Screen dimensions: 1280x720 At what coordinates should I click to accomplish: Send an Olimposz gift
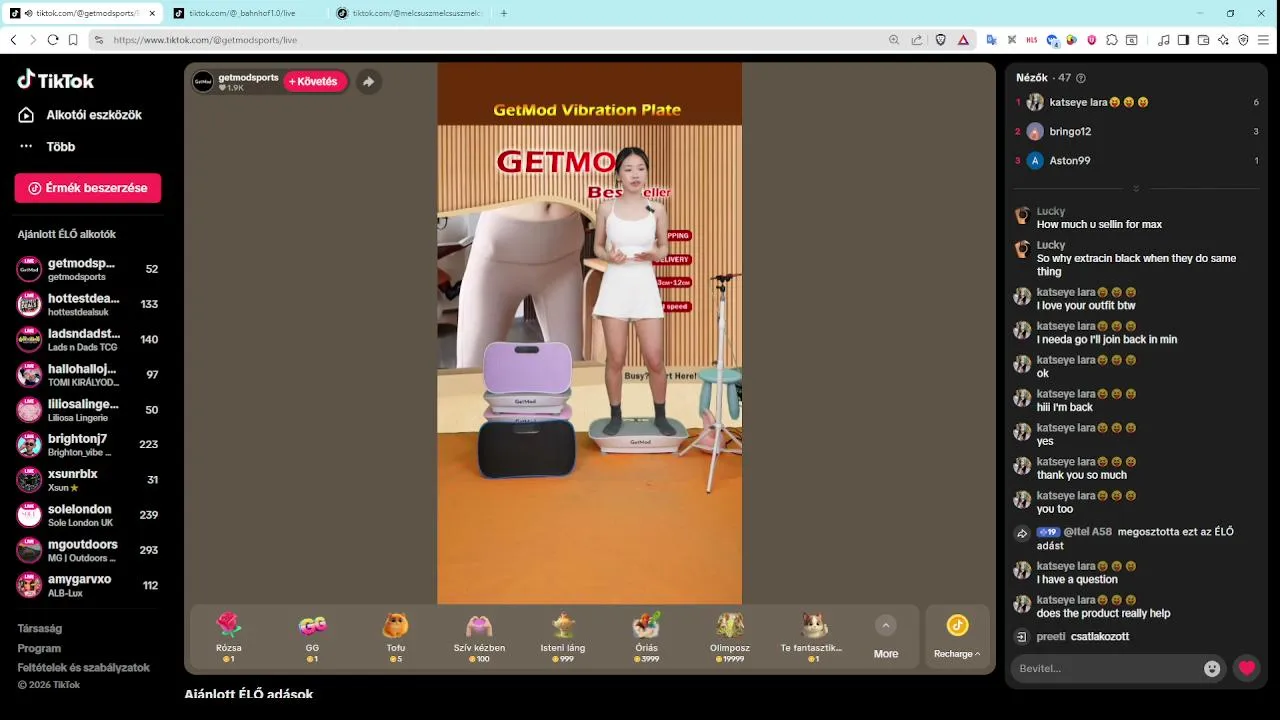click(729, 637)
